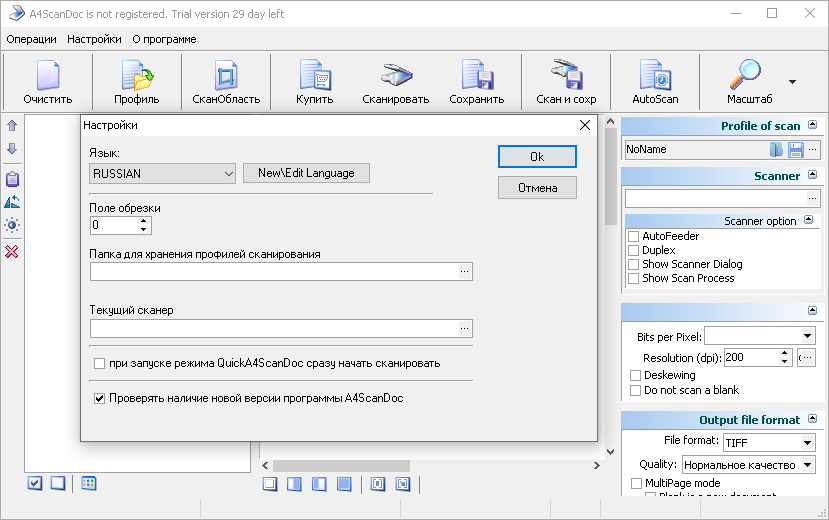Enable the QuickA4ScanDoc auto-start scanning checkbox

(99, 363)
